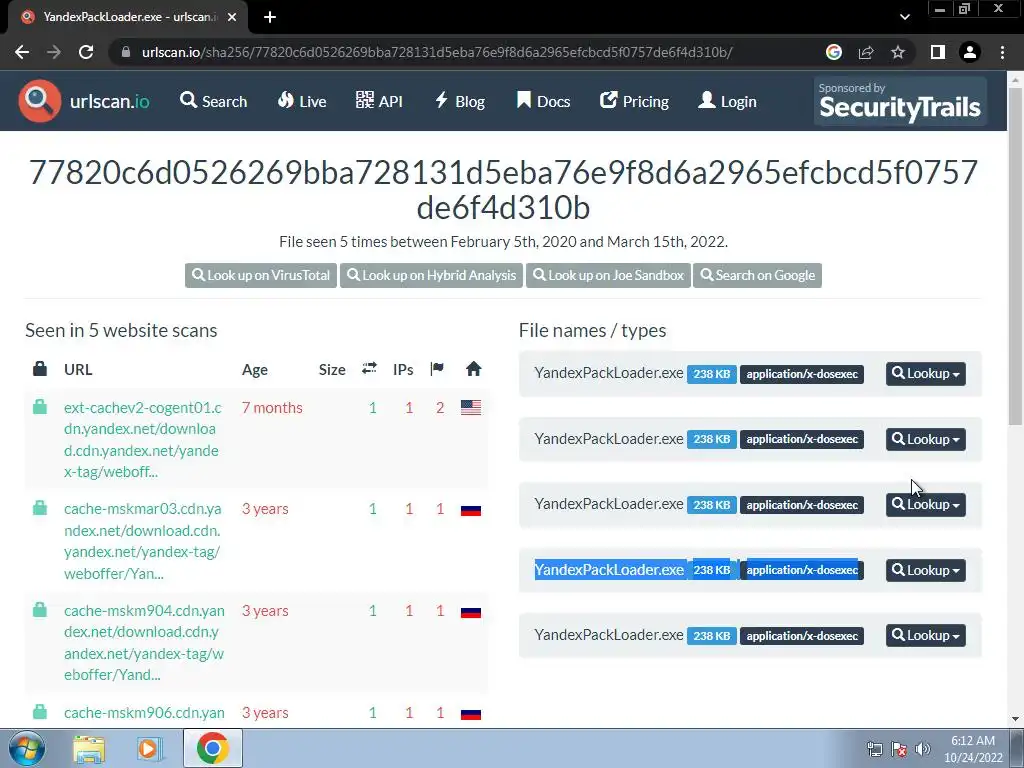Open Docs in urlscan navigation
The height and width of the screenshot is (768, 1024).
543,101
